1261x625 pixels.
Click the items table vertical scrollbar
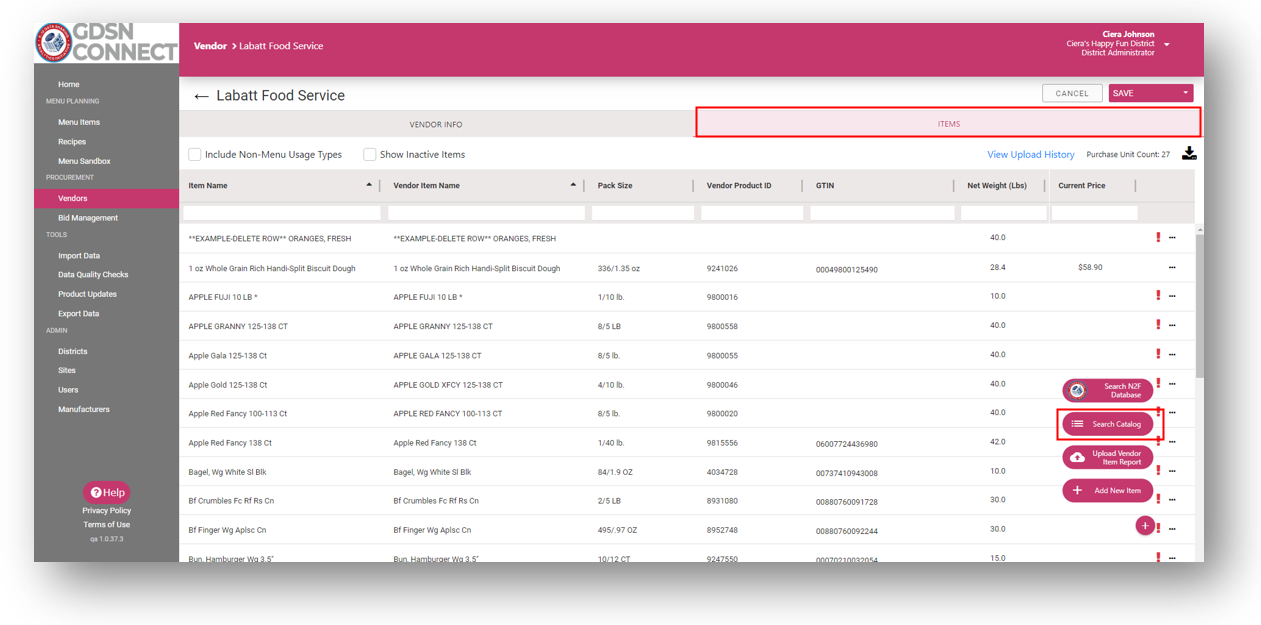coord(1199,305)
